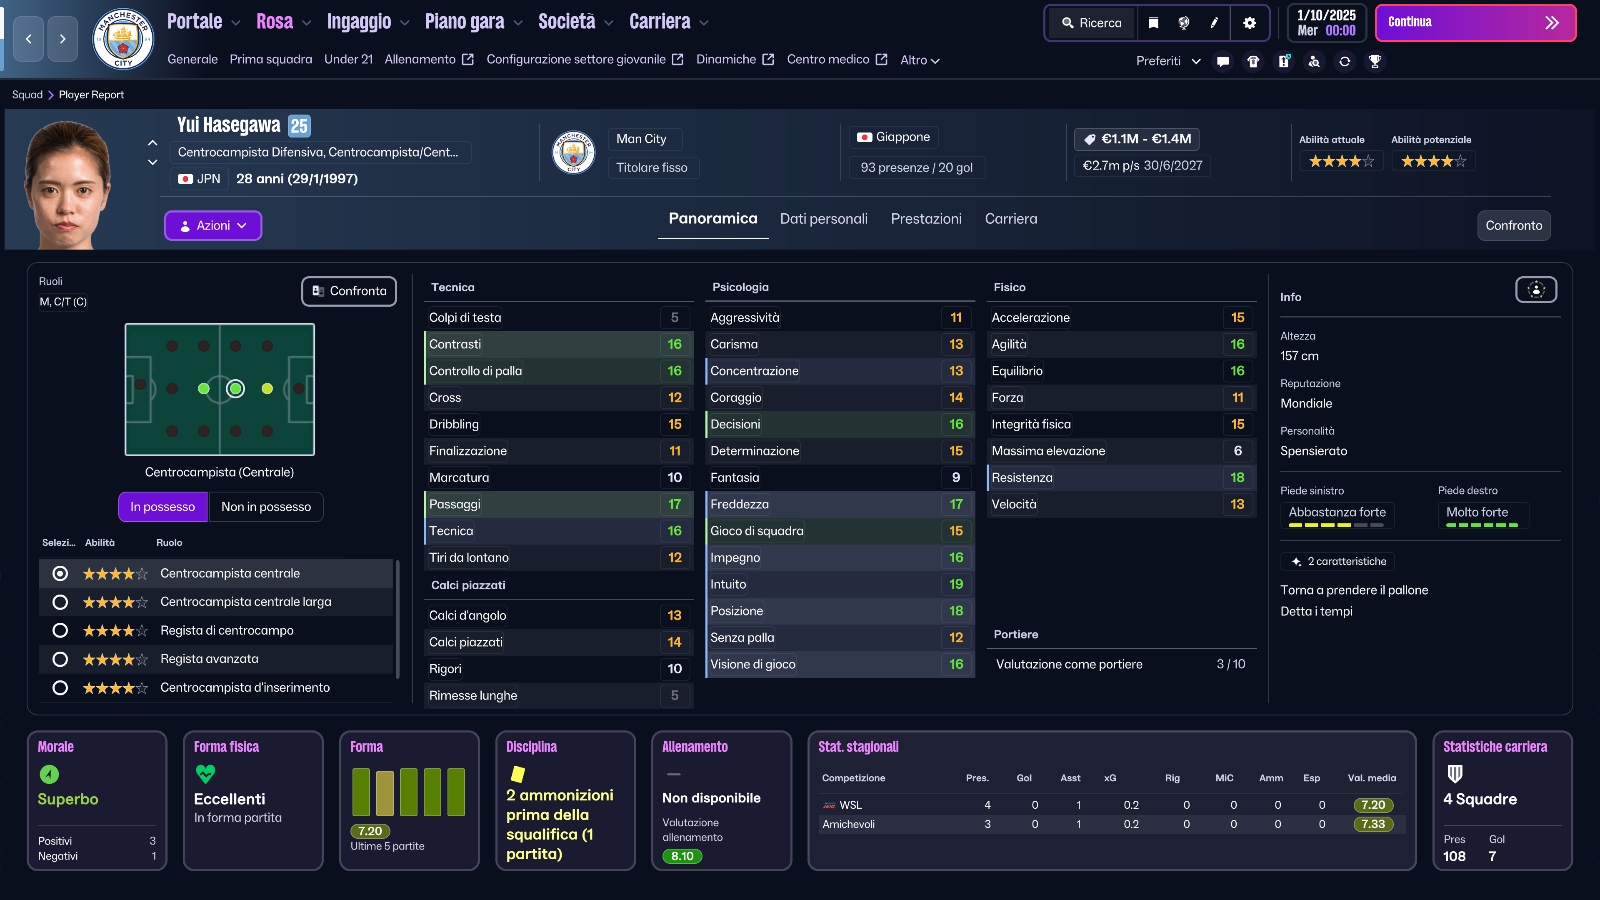Expand the Altro menu dropdown
This screenshot has height=900, width=1600.
(x=919, y=60)
